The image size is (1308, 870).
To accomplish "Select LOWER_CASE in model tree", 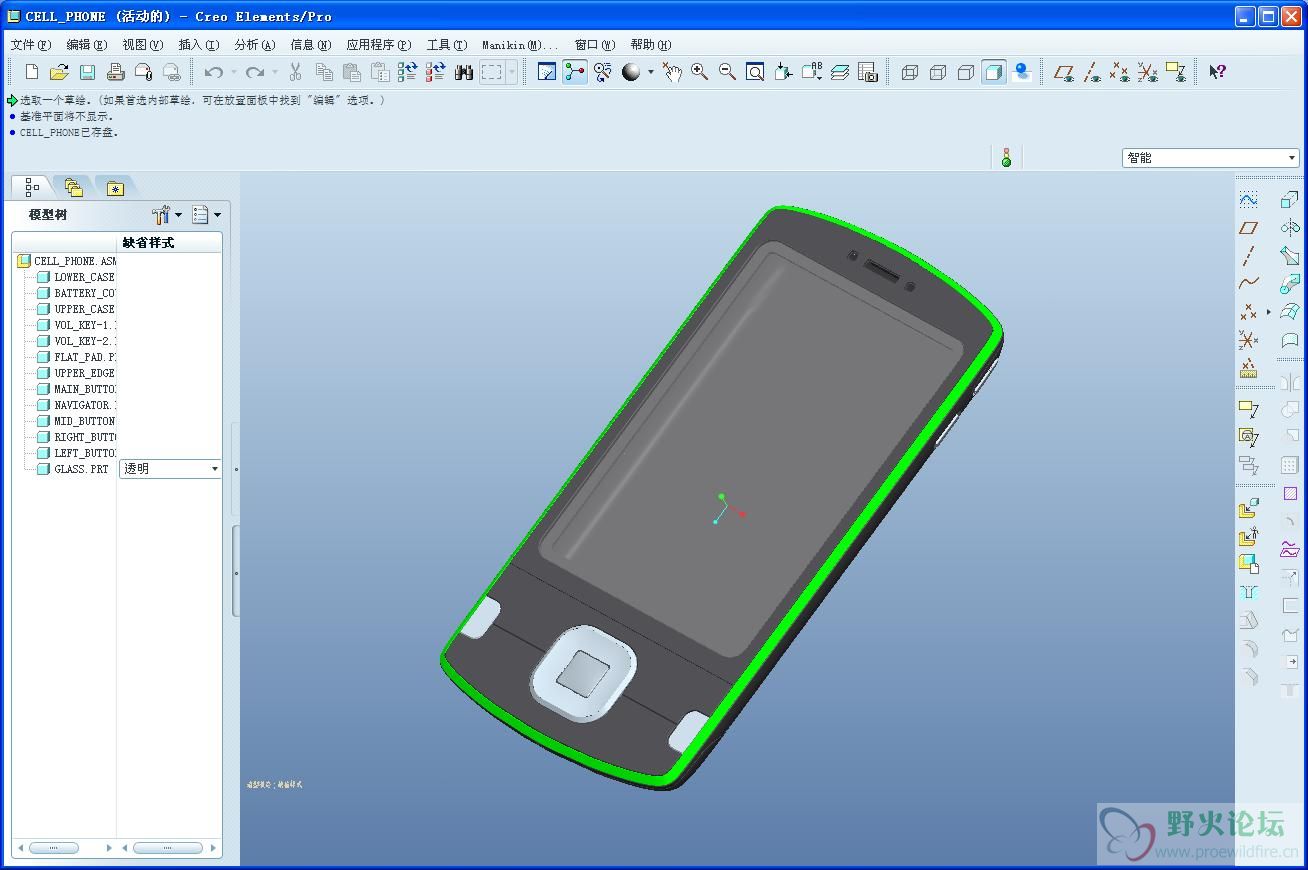I will [84, 277].
